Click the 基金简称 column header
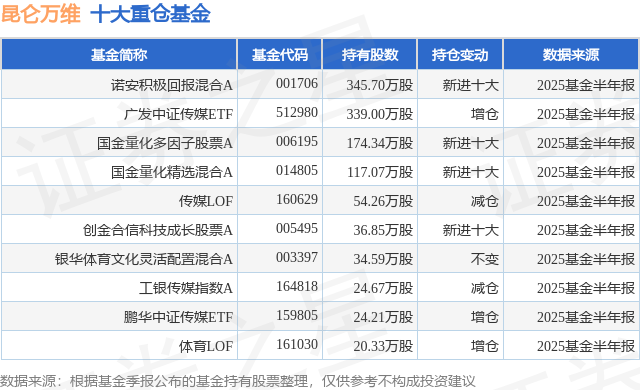The width and height of the screenshot is (640, 390). click(x=119, y=55)
